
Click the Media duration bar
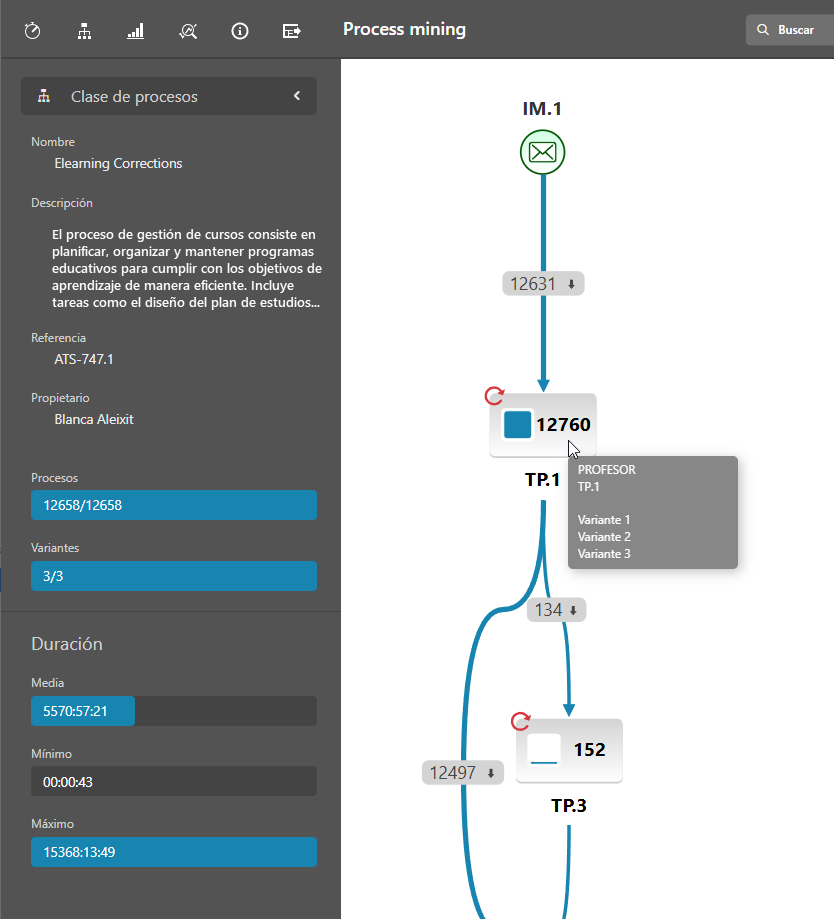[x=174, y=711]
